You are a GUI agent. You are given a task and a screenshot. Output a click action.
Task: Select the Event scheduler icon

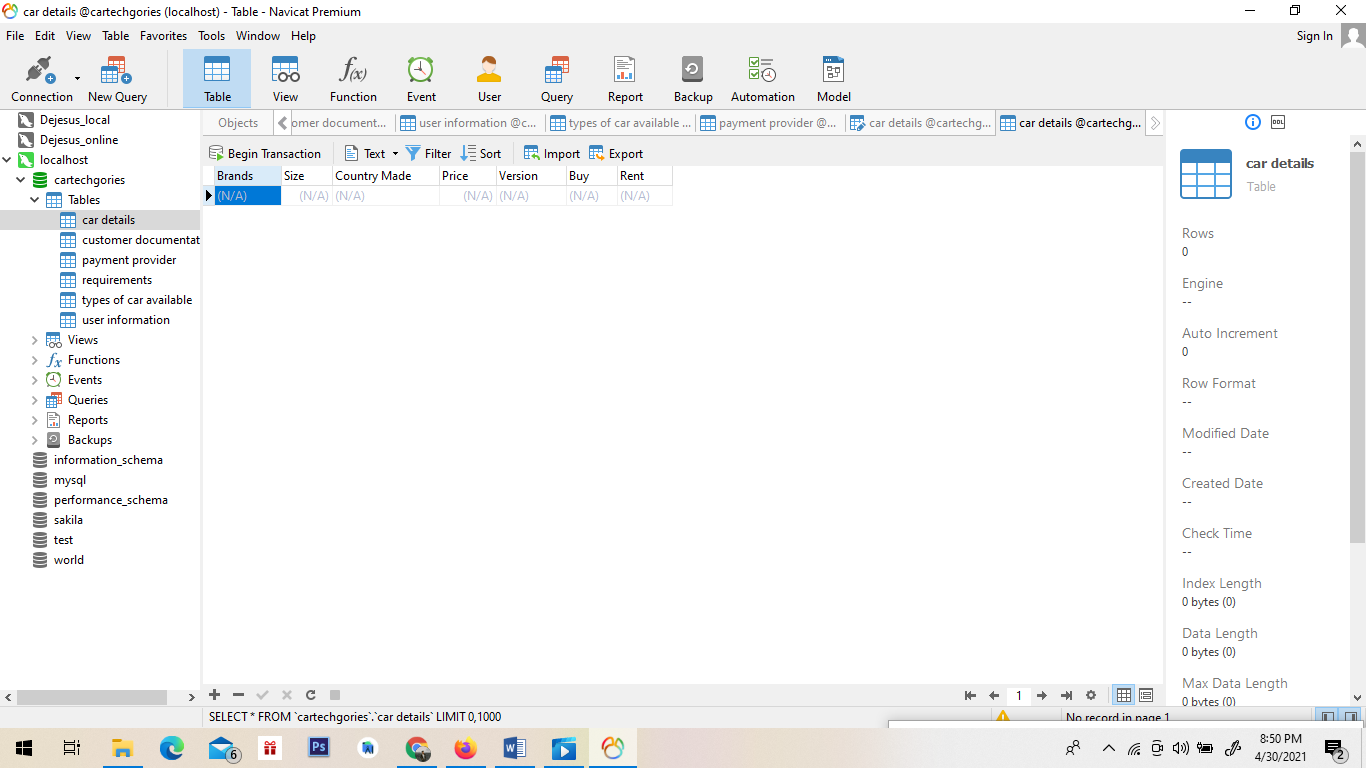click(421, 79)
